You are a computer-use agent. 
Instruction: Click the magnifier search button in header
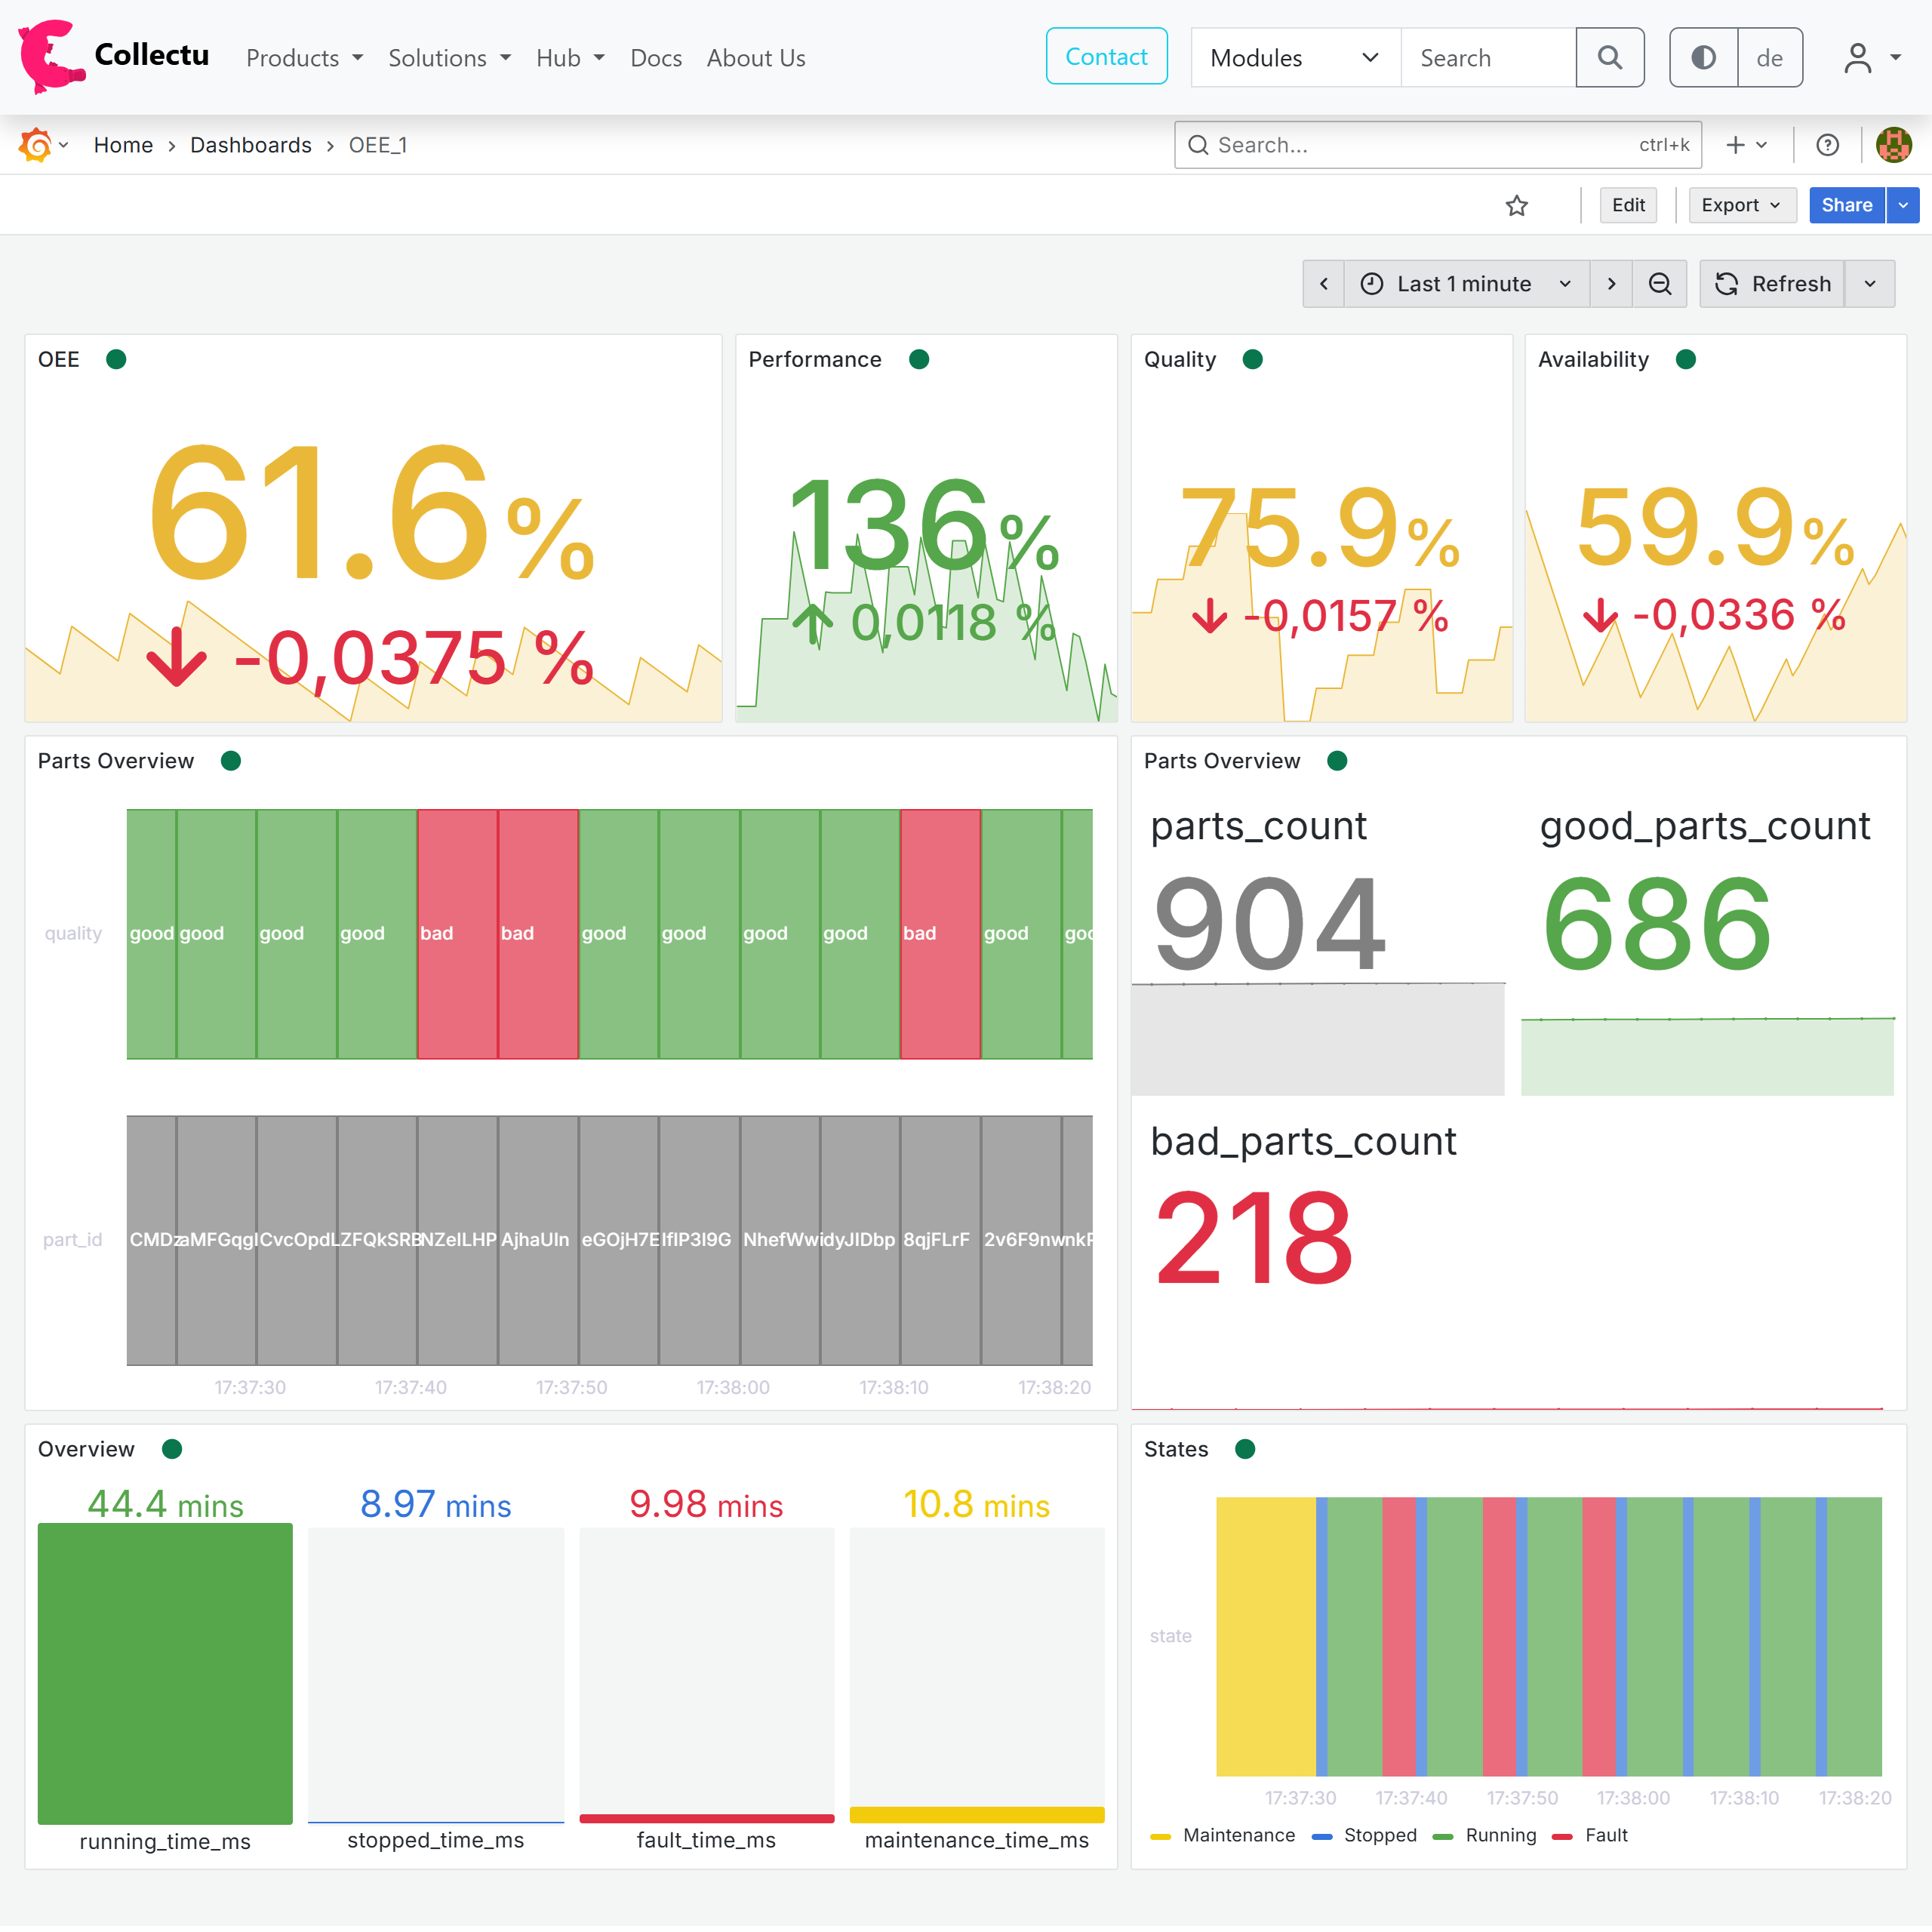click(x=1609, y=58)
